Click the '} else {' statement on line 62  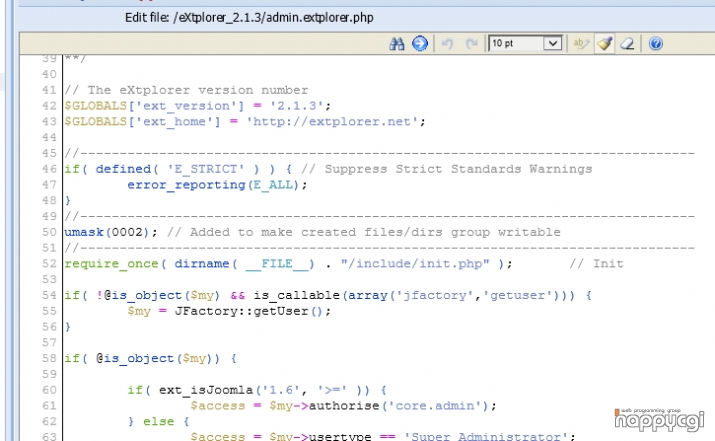(x=159, y=421)
